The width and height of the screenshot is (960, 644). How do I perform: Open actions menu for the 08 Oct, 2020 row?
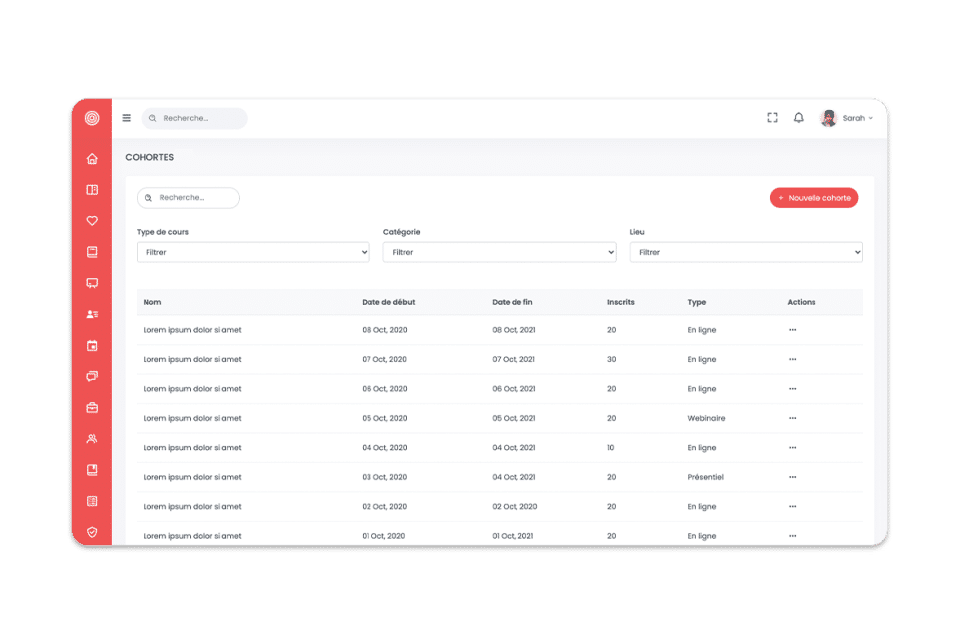(x=793, y=330)
